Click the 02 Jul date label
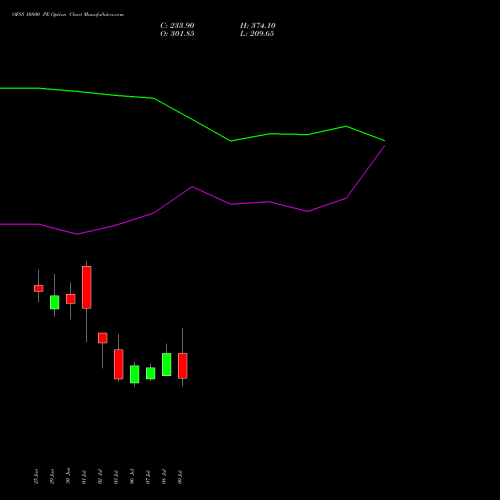The image size is (500, 500). click(x=100, y=477)
